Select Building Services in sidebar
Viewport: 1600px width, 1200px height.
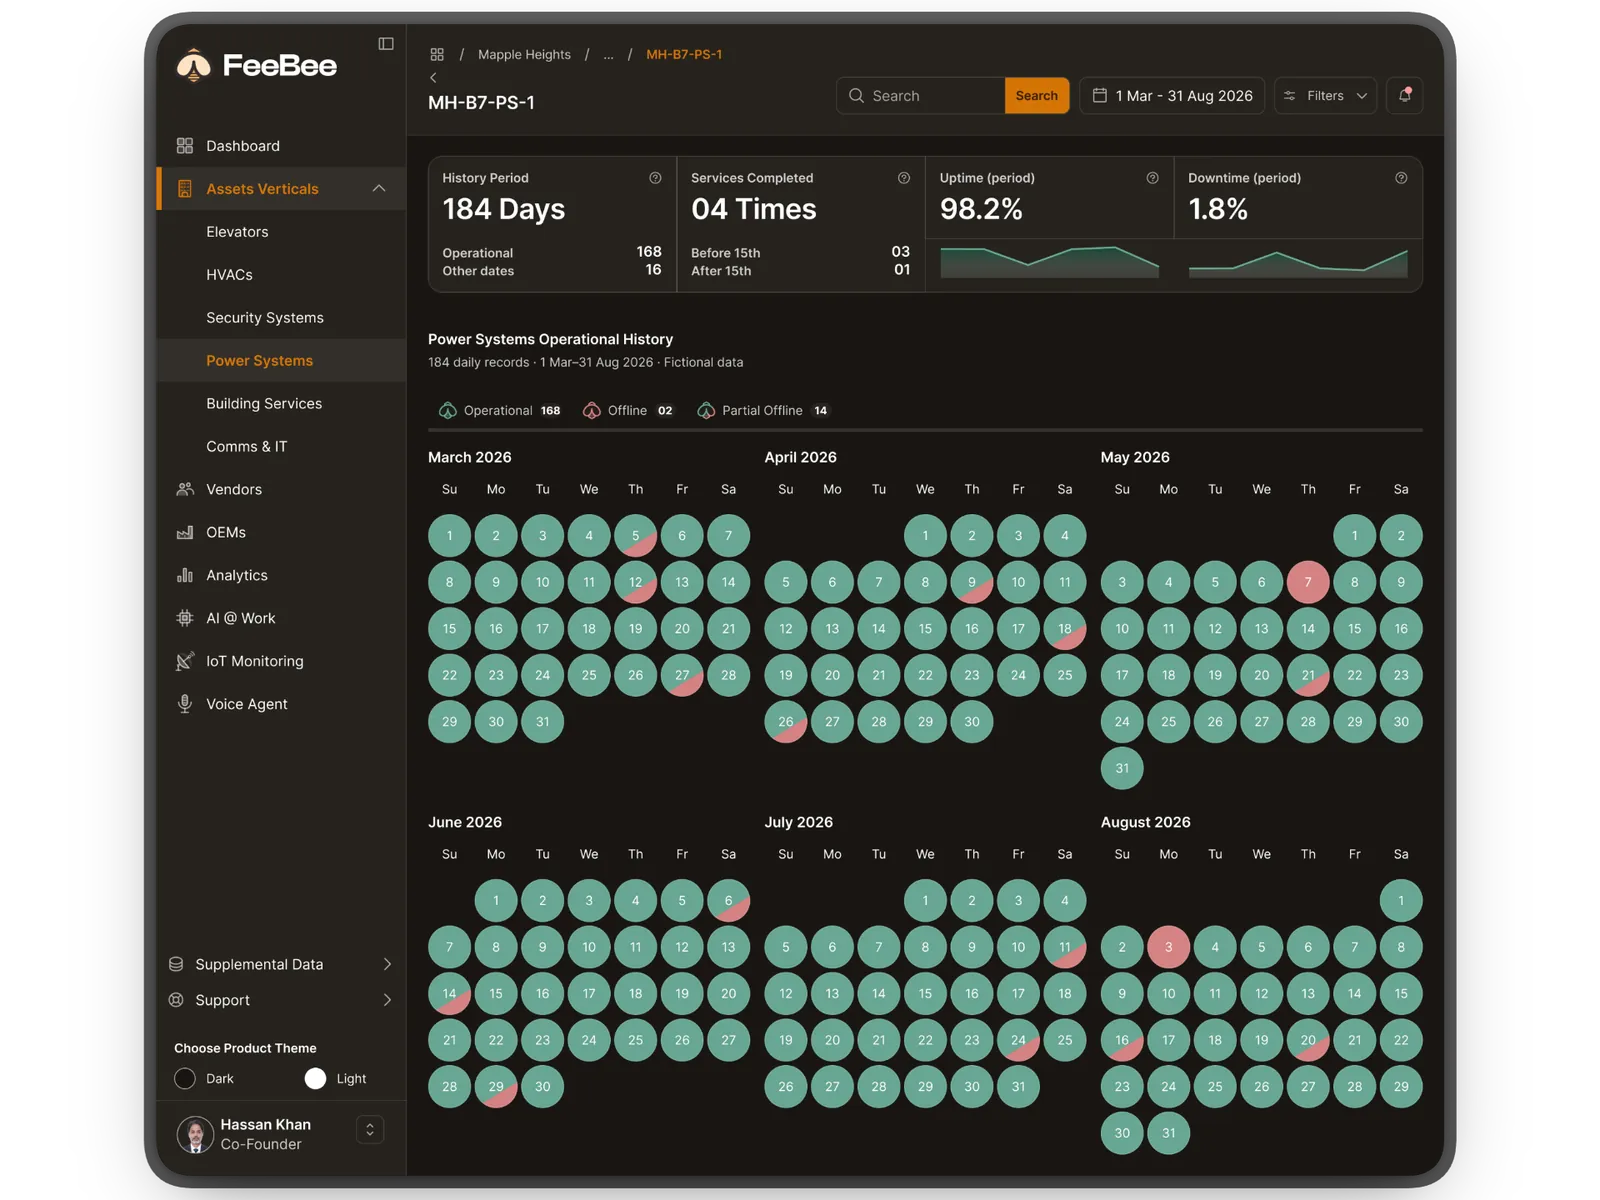pos(264,404)
